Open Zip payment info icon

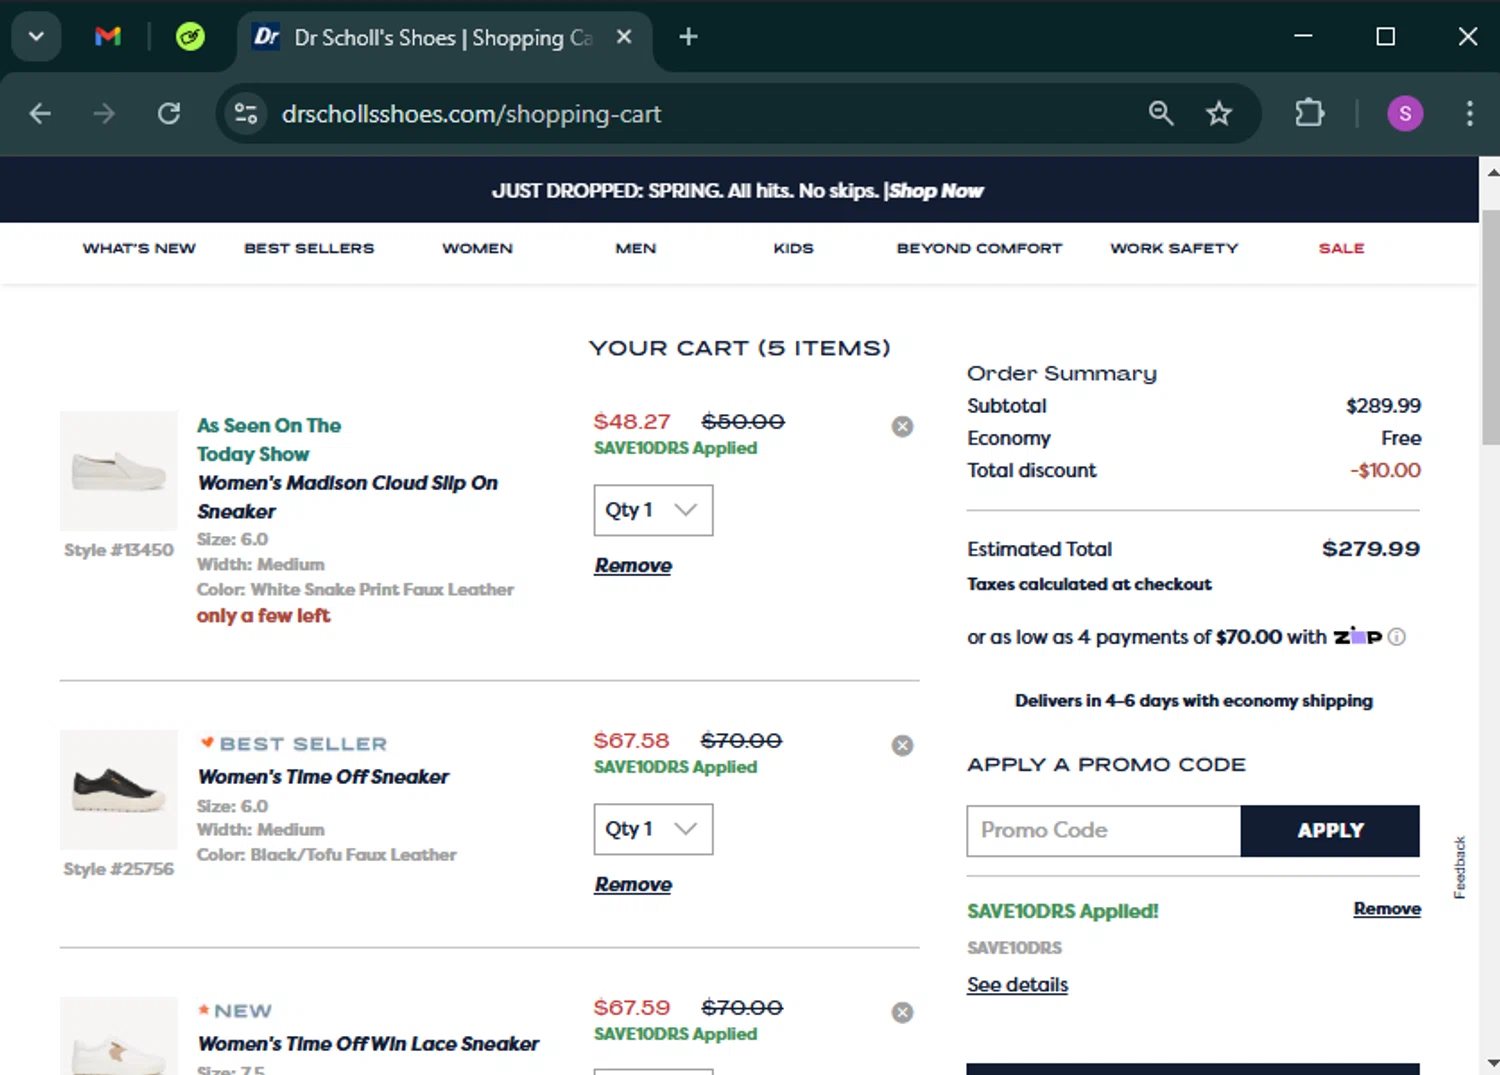1397,637
